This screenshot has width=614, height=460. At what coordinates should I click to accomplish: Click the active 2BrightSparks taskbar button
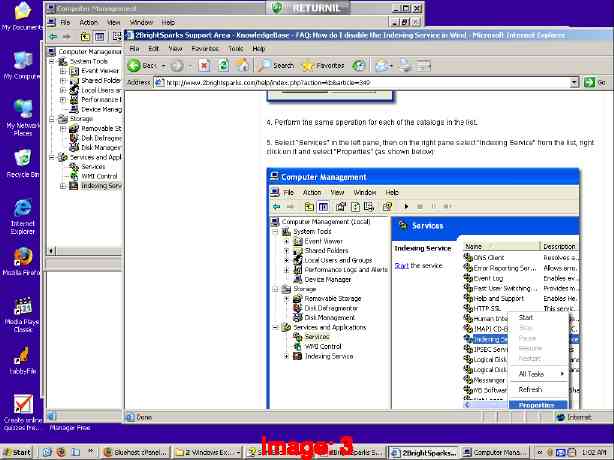424,452
